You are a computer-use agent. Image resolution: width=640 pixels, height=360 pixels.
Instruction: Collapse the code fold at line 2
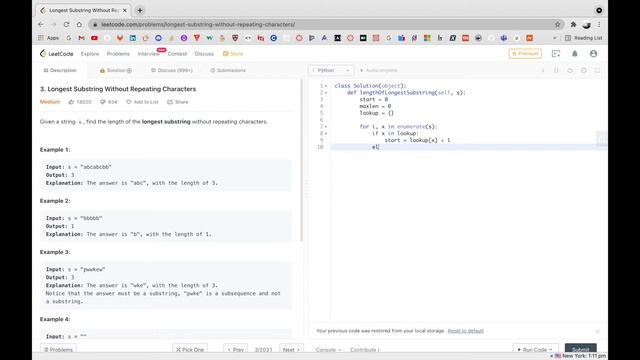click(x=326, y=93)
